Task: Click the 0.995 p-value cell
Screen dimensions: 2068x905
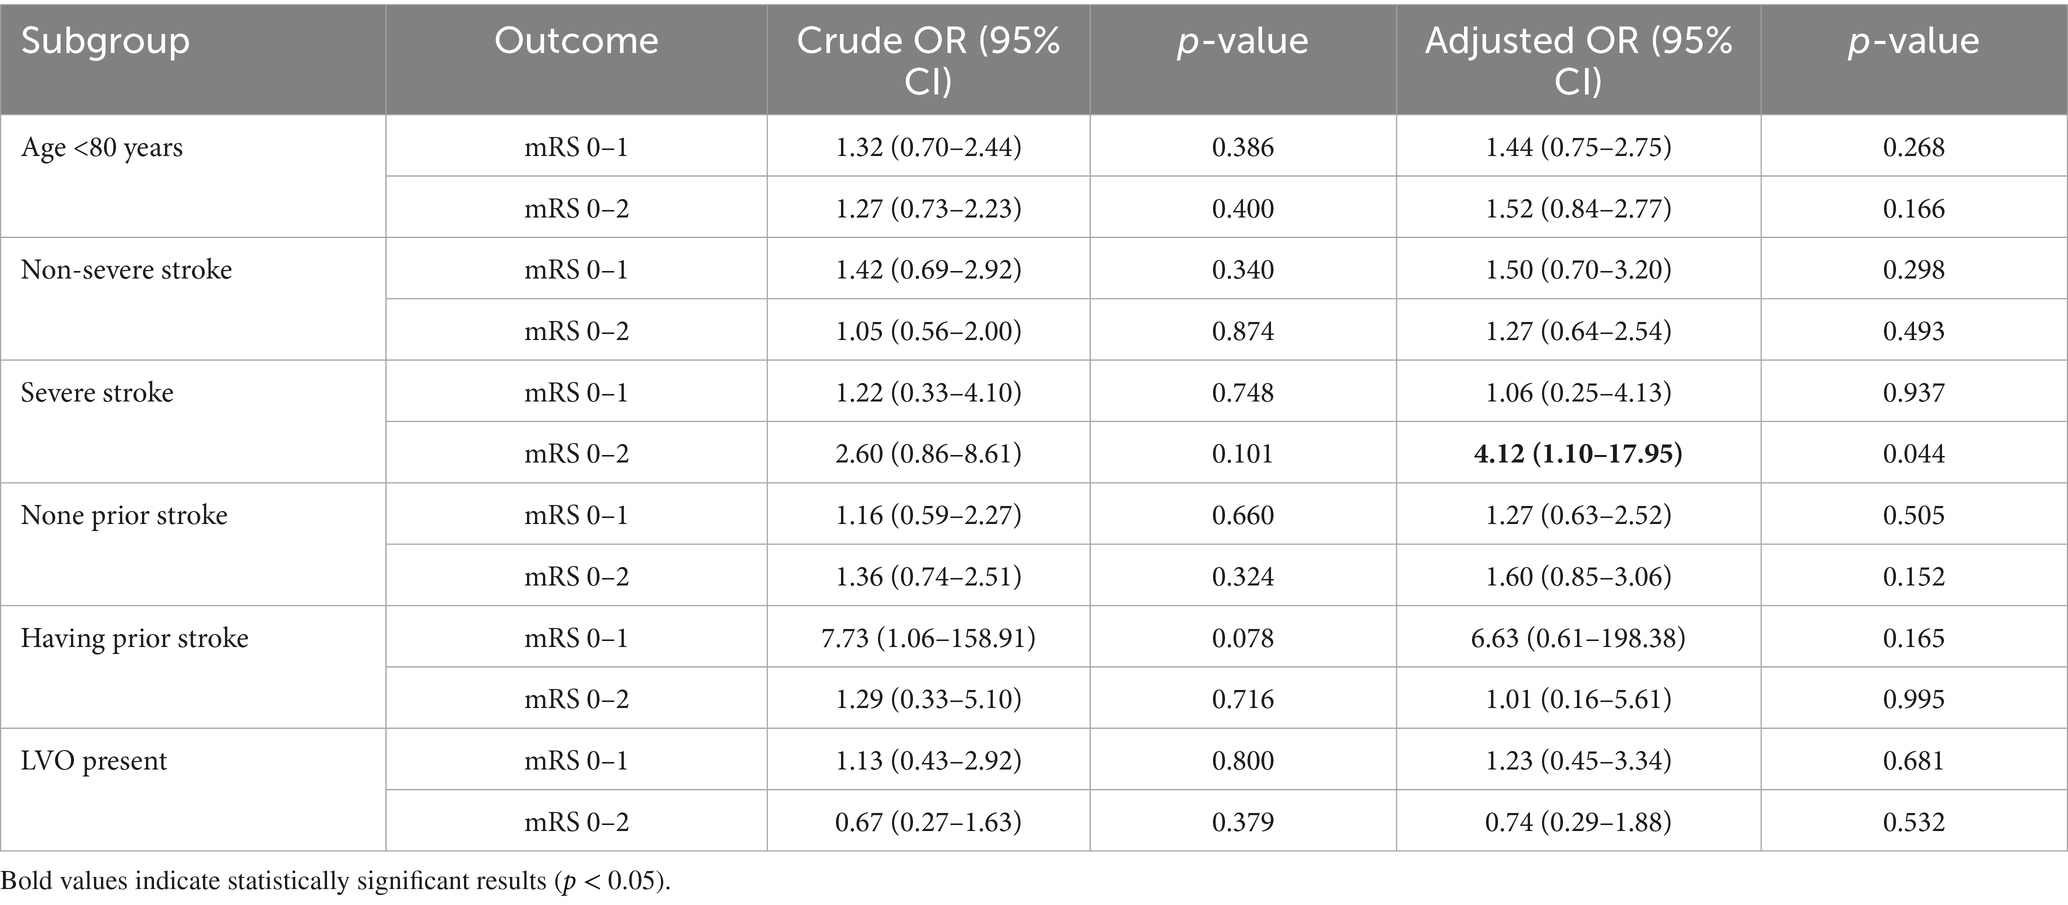Action: [x=1913, y=700]
